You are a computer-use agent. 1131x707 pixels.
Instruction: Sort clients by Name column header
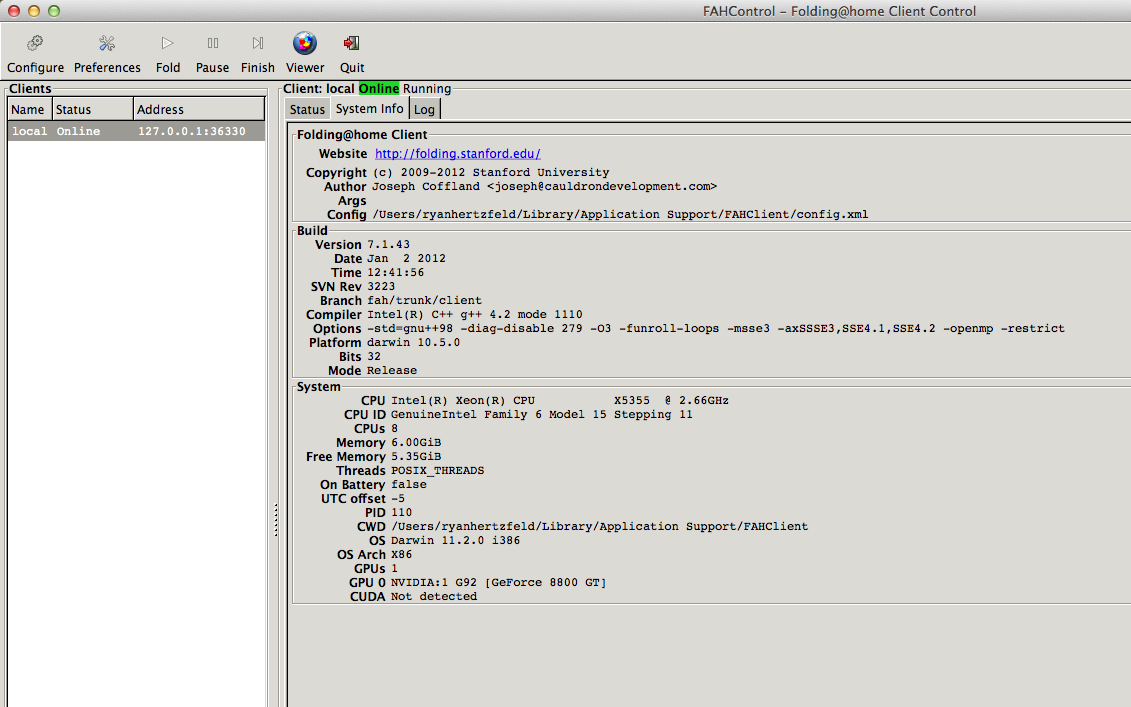coord(28,109)
